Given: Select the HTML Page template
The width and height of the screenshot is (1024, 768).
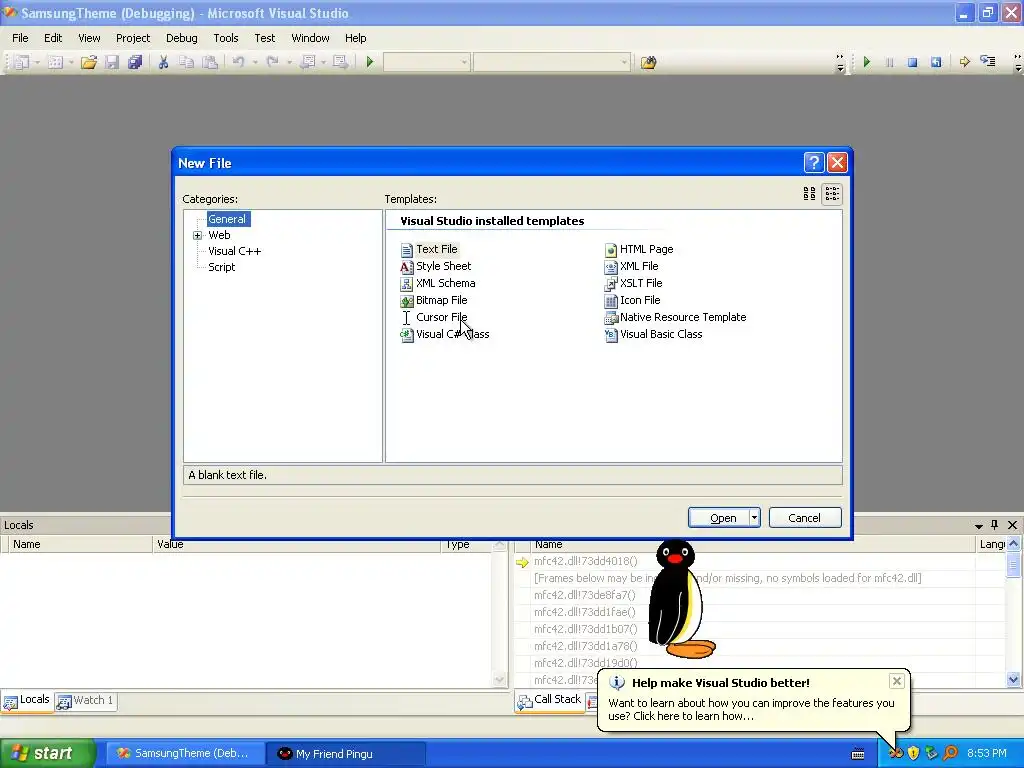Looking at the screenshot, I should click(639, 249).
